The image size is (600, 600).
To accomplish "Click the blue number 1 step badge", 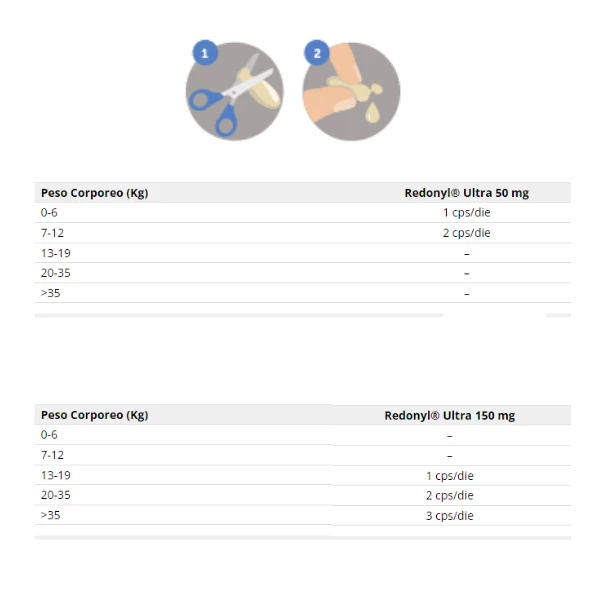I will coord(205,53).
